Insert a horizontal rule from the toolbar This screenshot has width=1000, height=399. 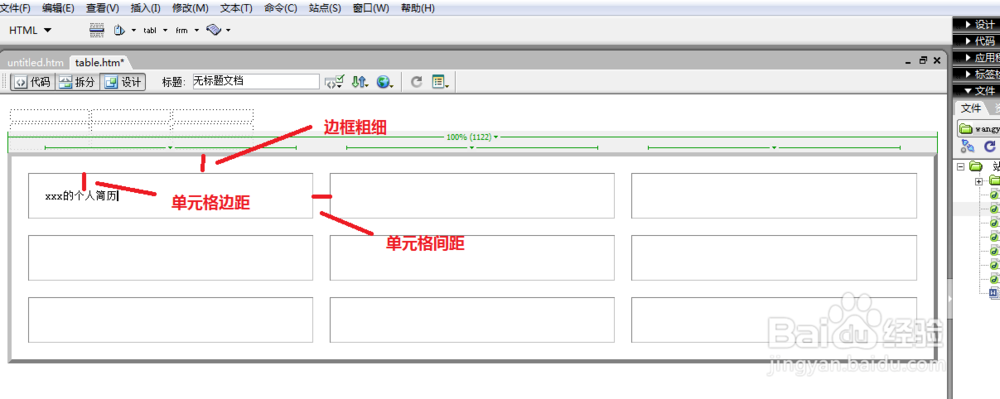click(x=96, y=30)
